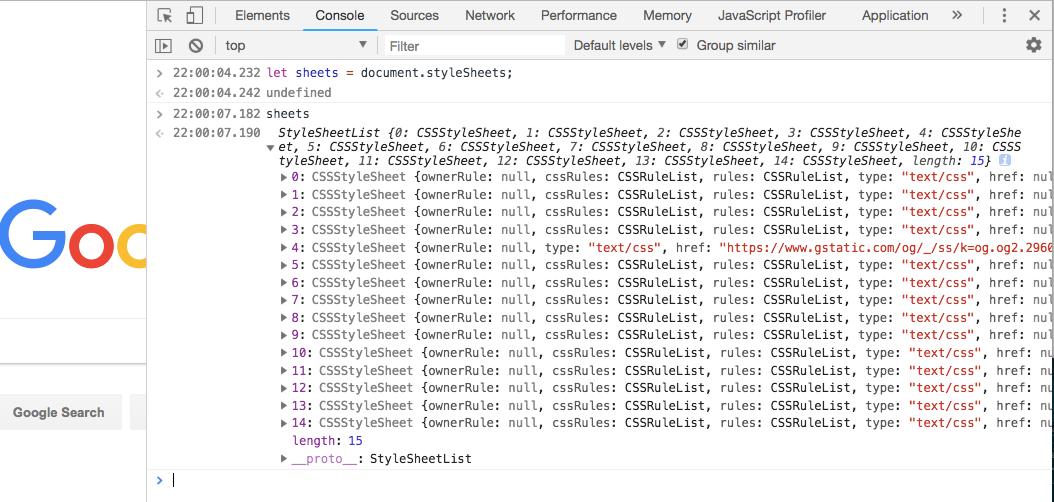Viewport: 1054px width, 502px height.
Task: Show more tabs with the double chevron
Action: click(x=957, y=15)
